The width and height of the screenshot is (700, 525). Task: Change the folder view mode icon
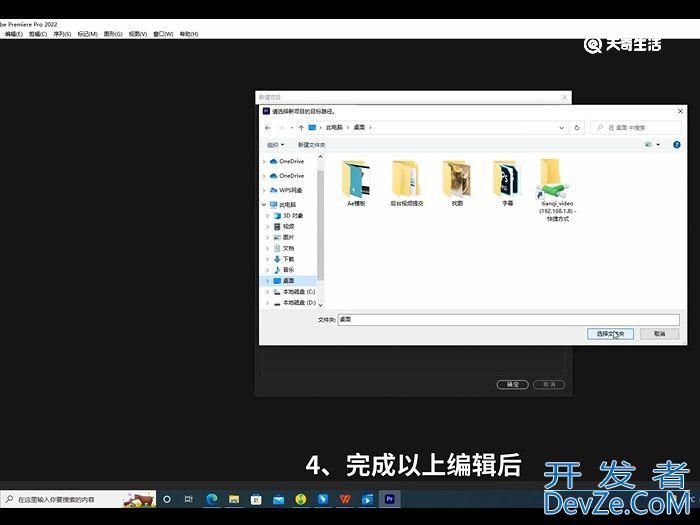(x=648, y=145)
